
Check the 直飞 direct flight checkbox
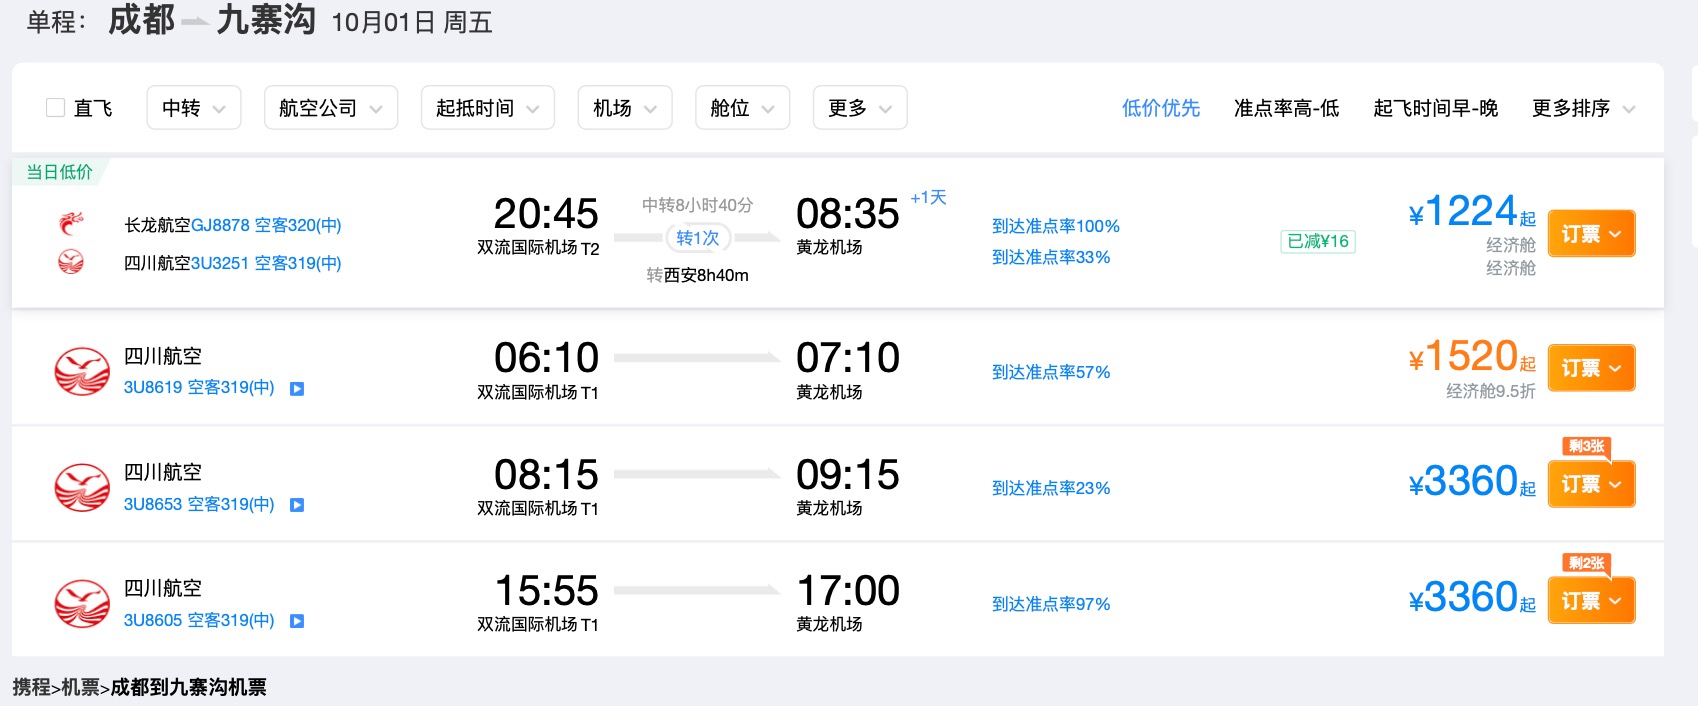[56, 108]
